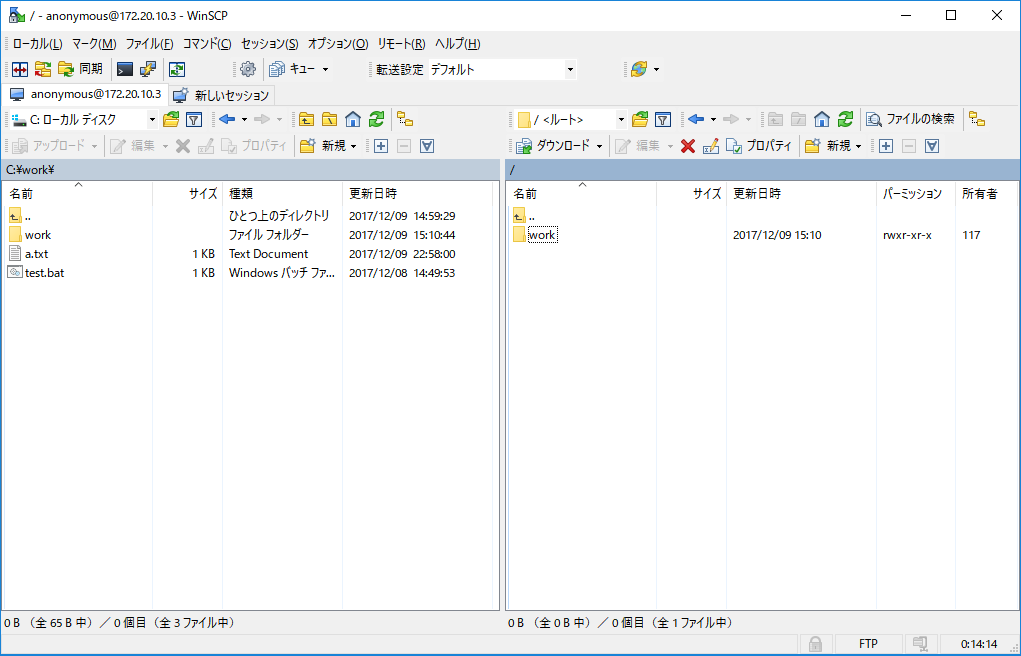Image resolution: width=1021 pixels, height=656 pixels.
Task: Click the ファイルの検索 find files button
Action: pos(910,119)
